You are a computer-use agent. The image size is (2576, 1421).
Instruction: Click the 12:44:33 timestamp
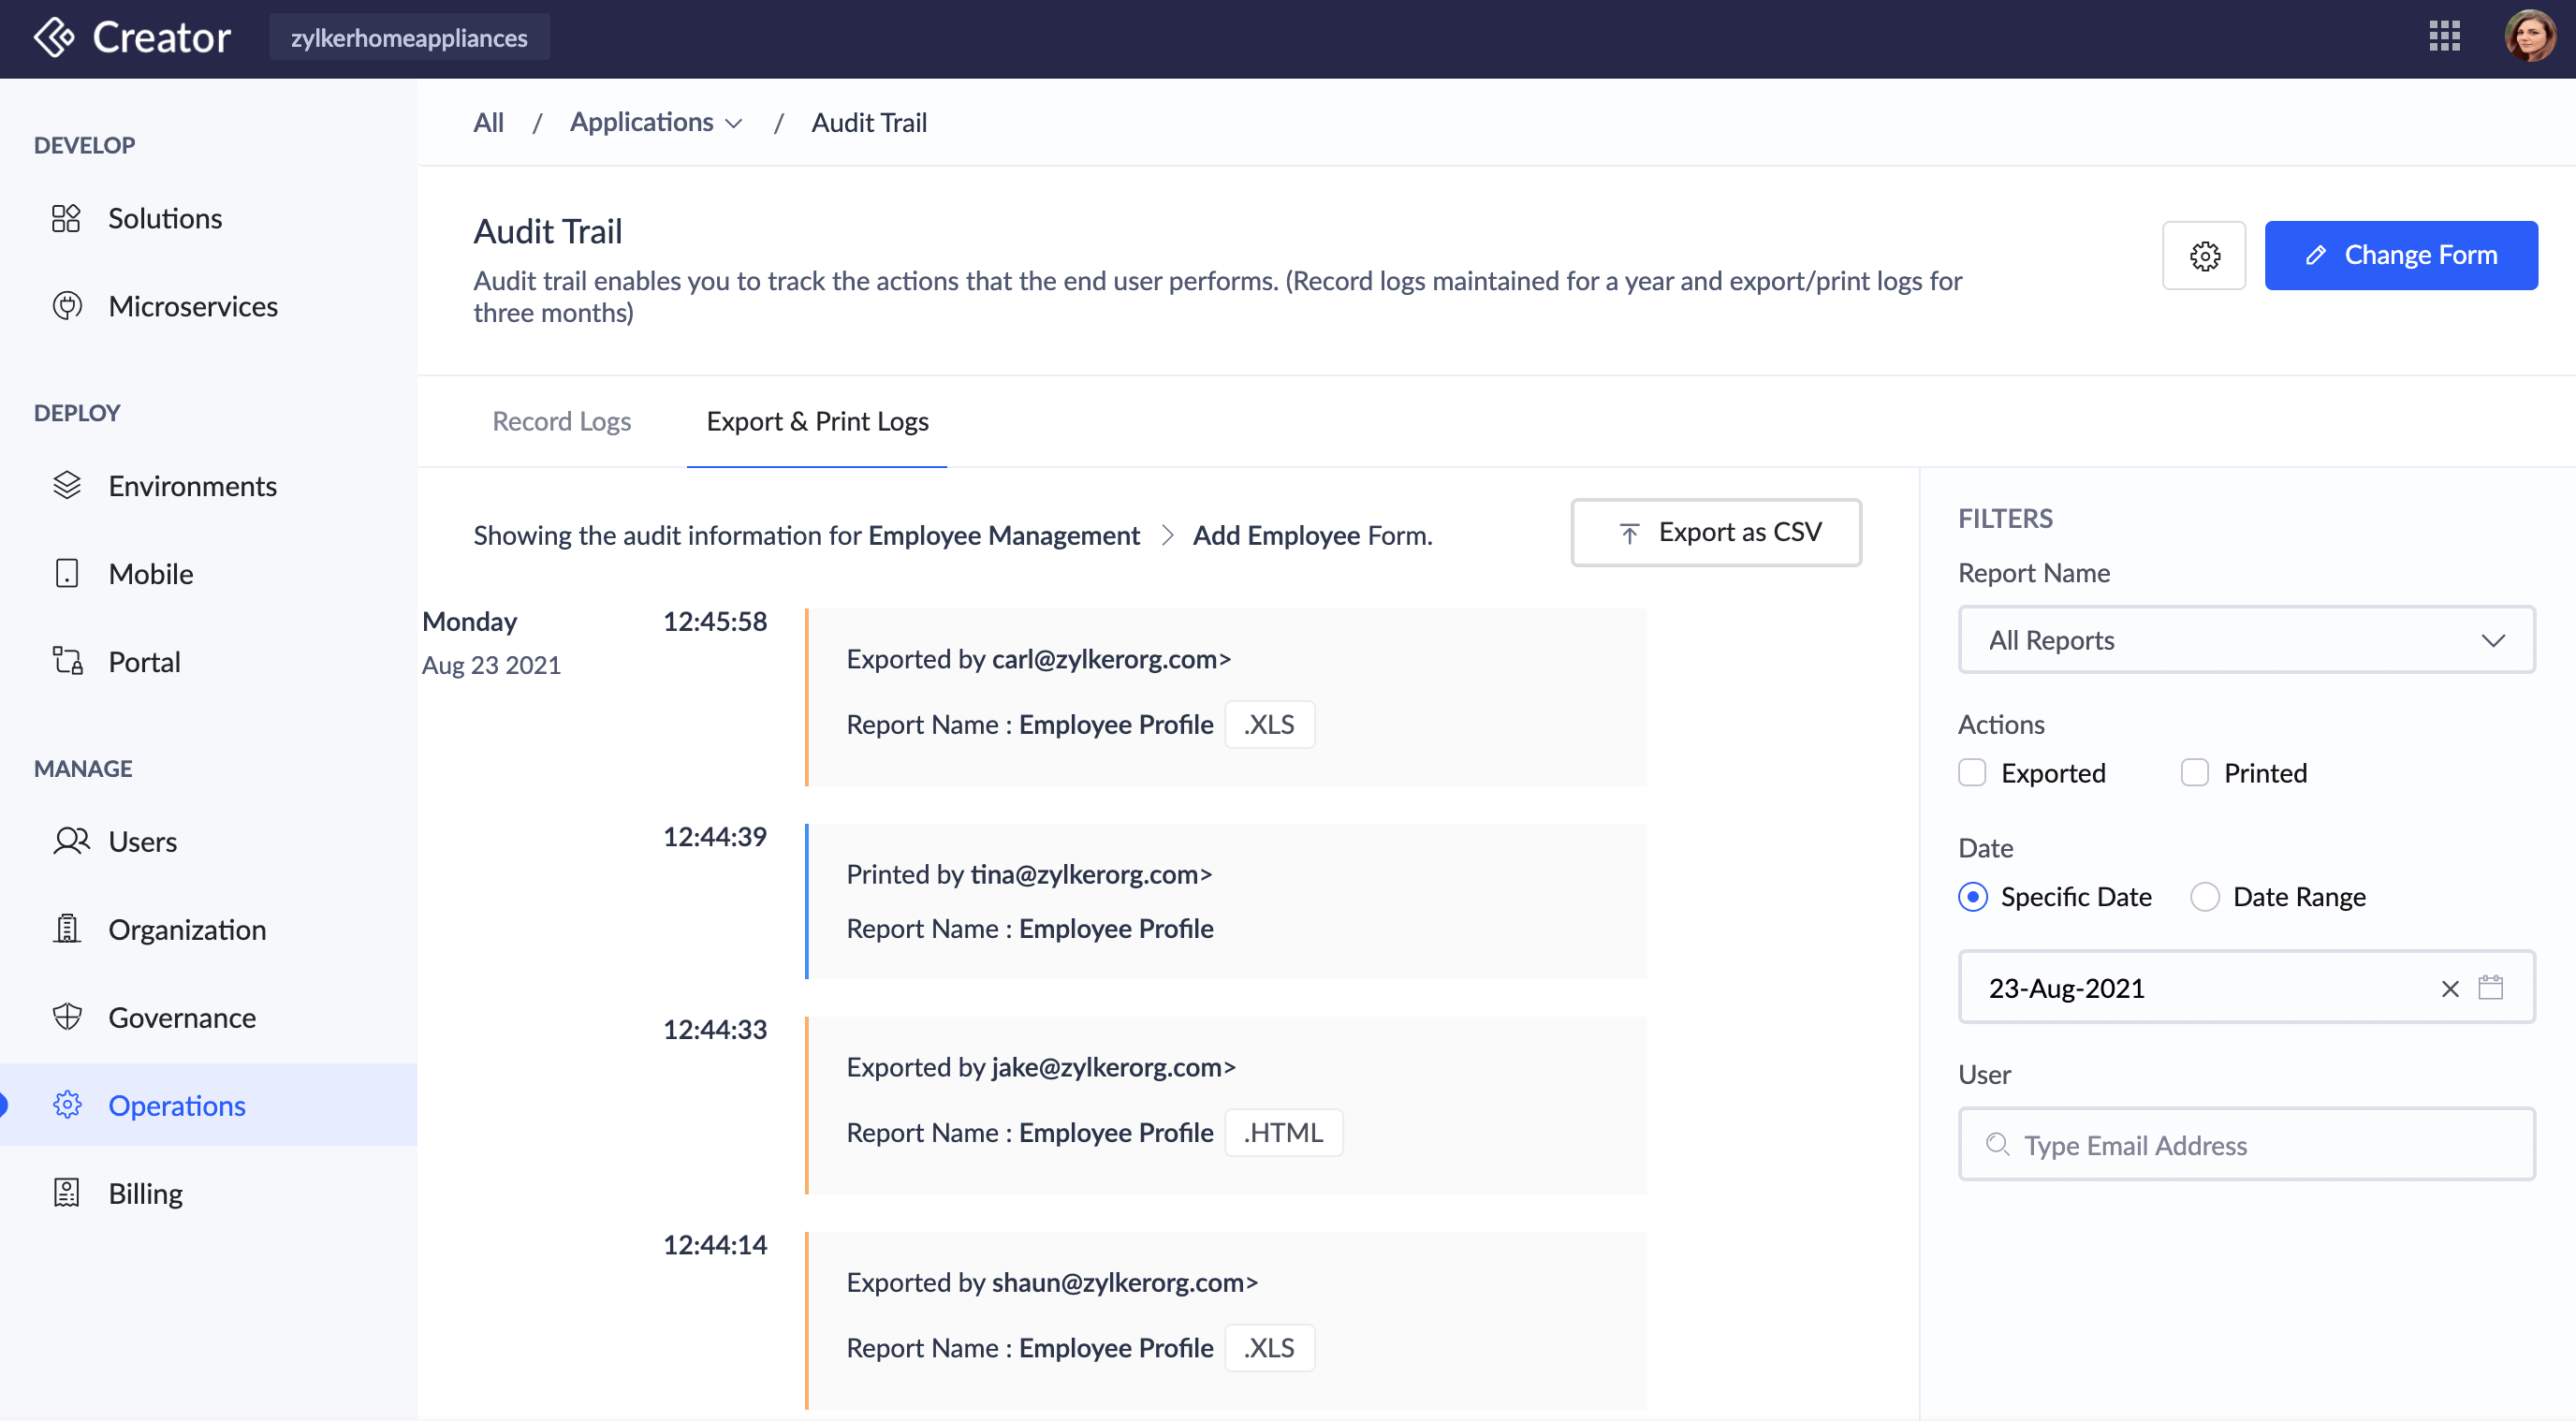coord(715,1030)
